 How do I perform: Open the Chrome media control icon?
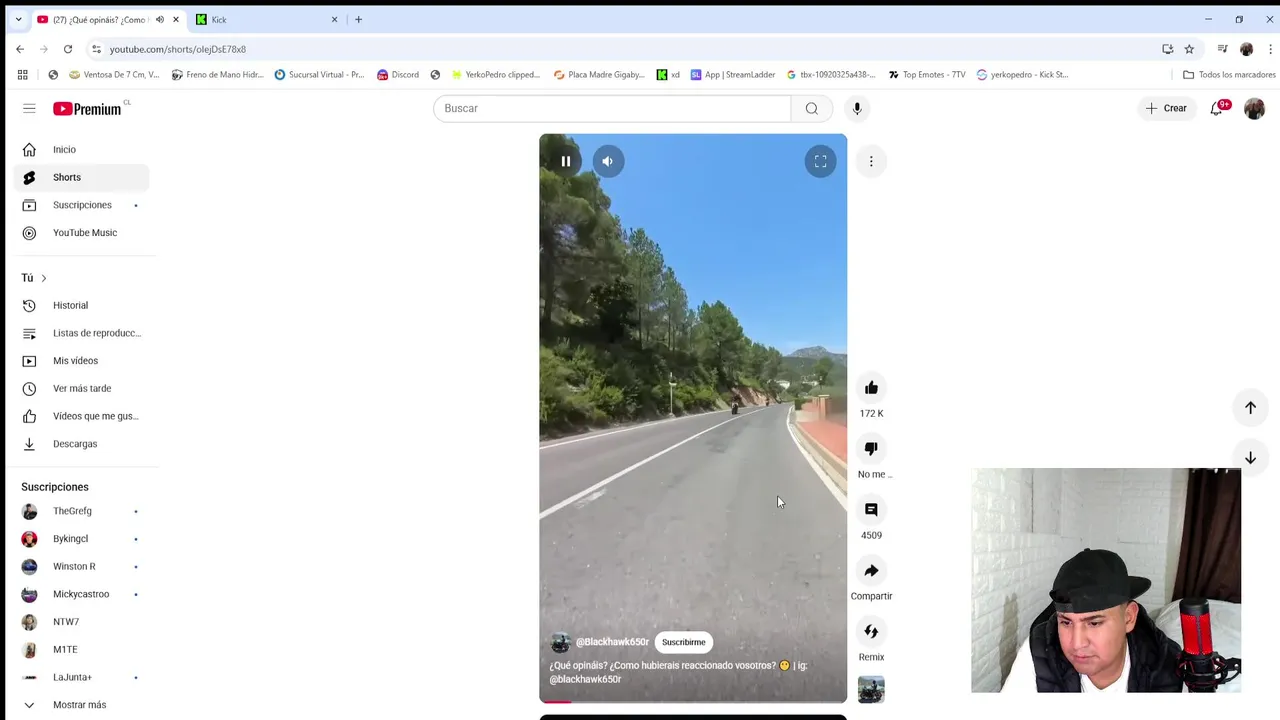tap(1222, 49)
